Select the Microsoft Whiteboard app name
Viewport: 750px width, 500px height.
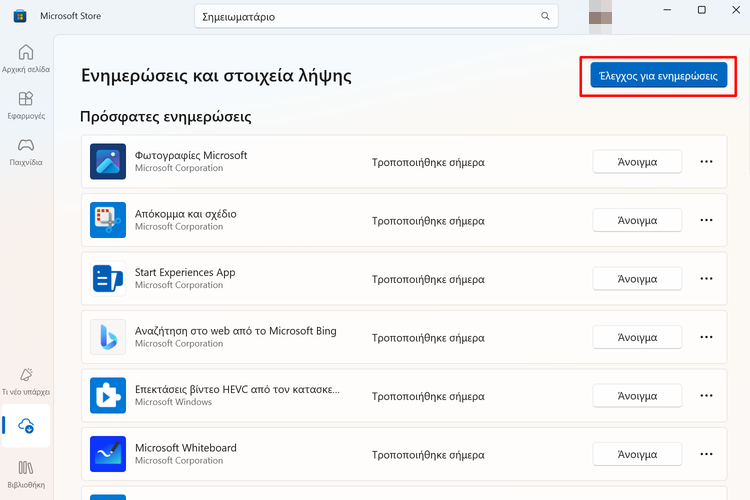(186, 448)
